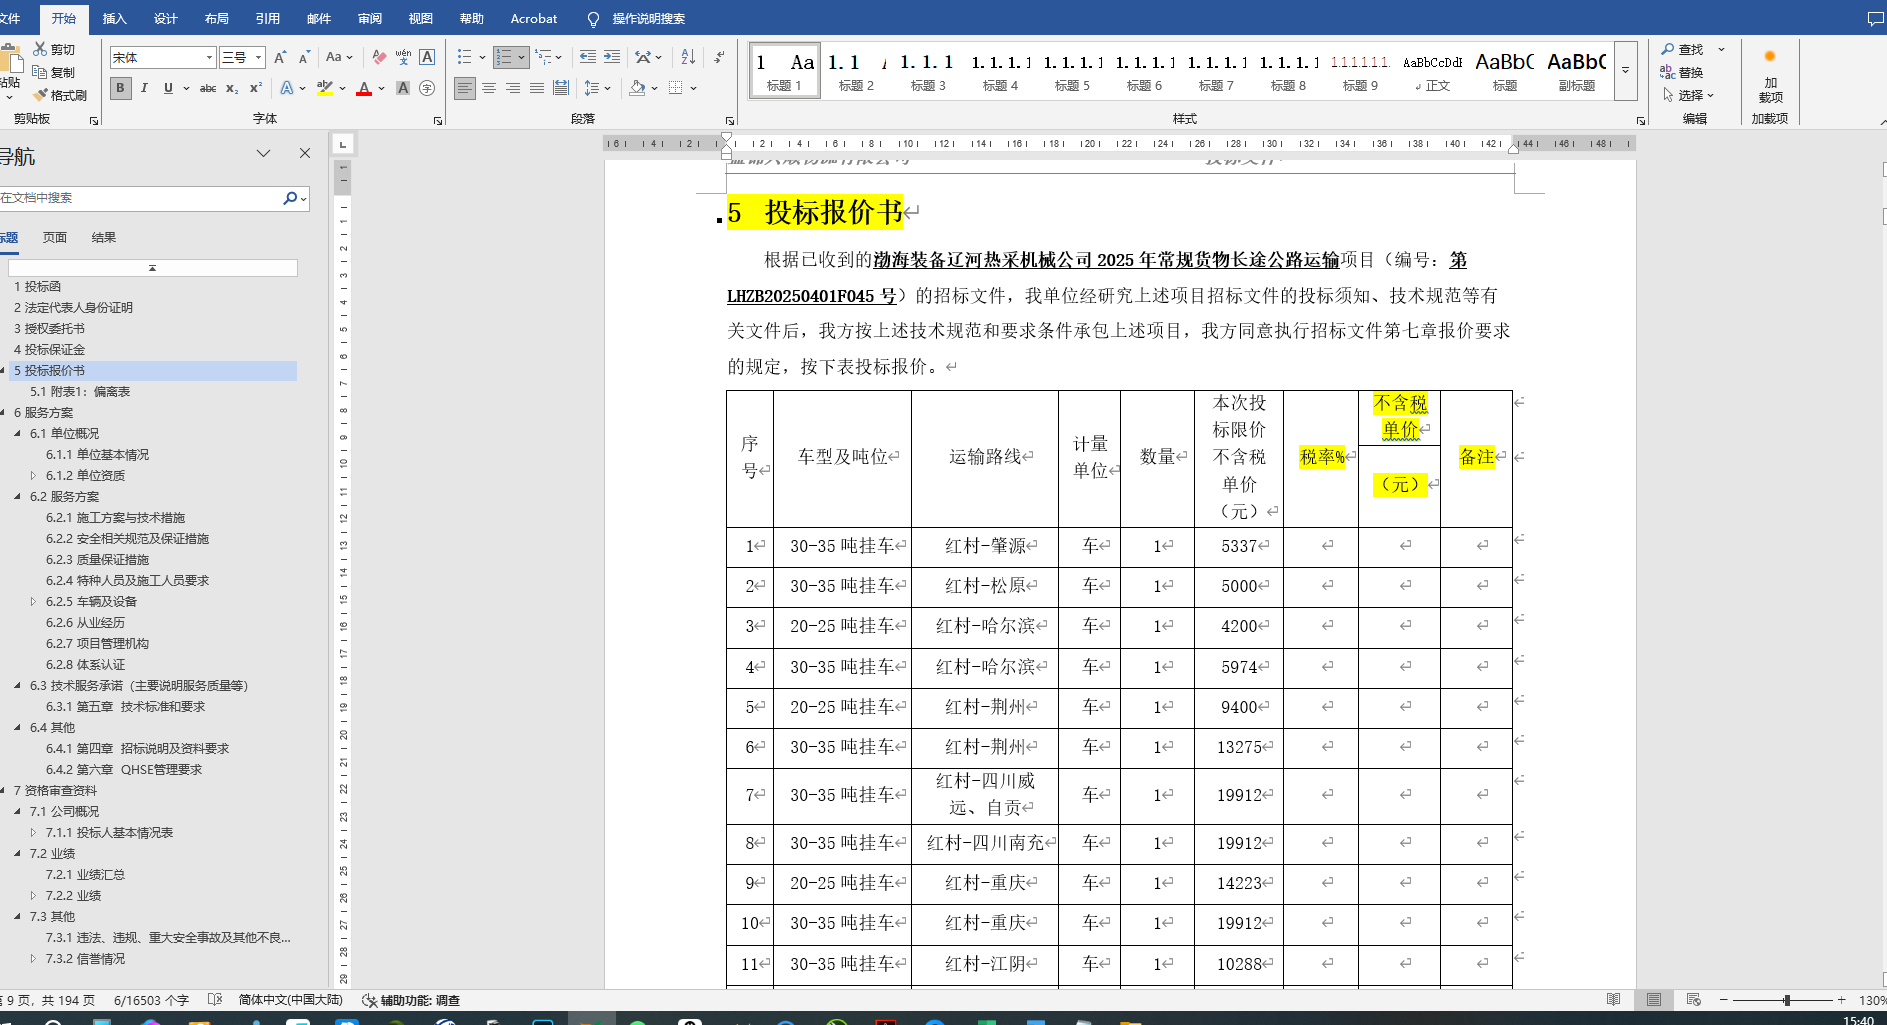Apply strikethrough formatting (abc)
This screenshot has width=1887, height=1025.
coord(208,88)
